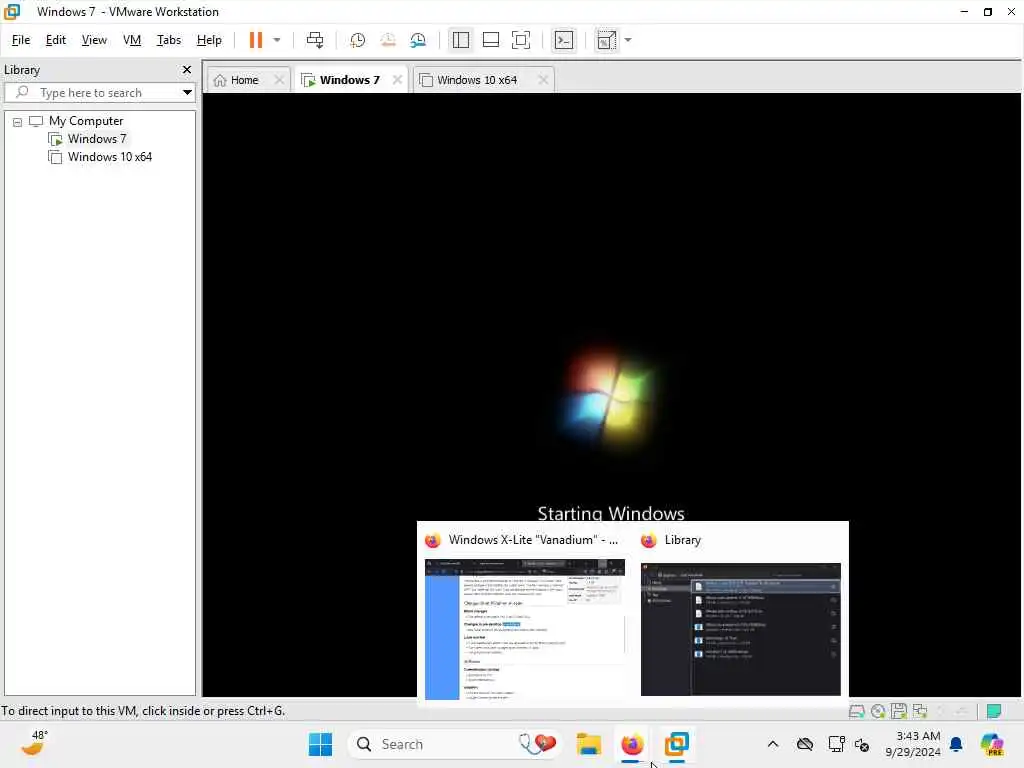Open the power options dropdown arrow

point(277,40)
